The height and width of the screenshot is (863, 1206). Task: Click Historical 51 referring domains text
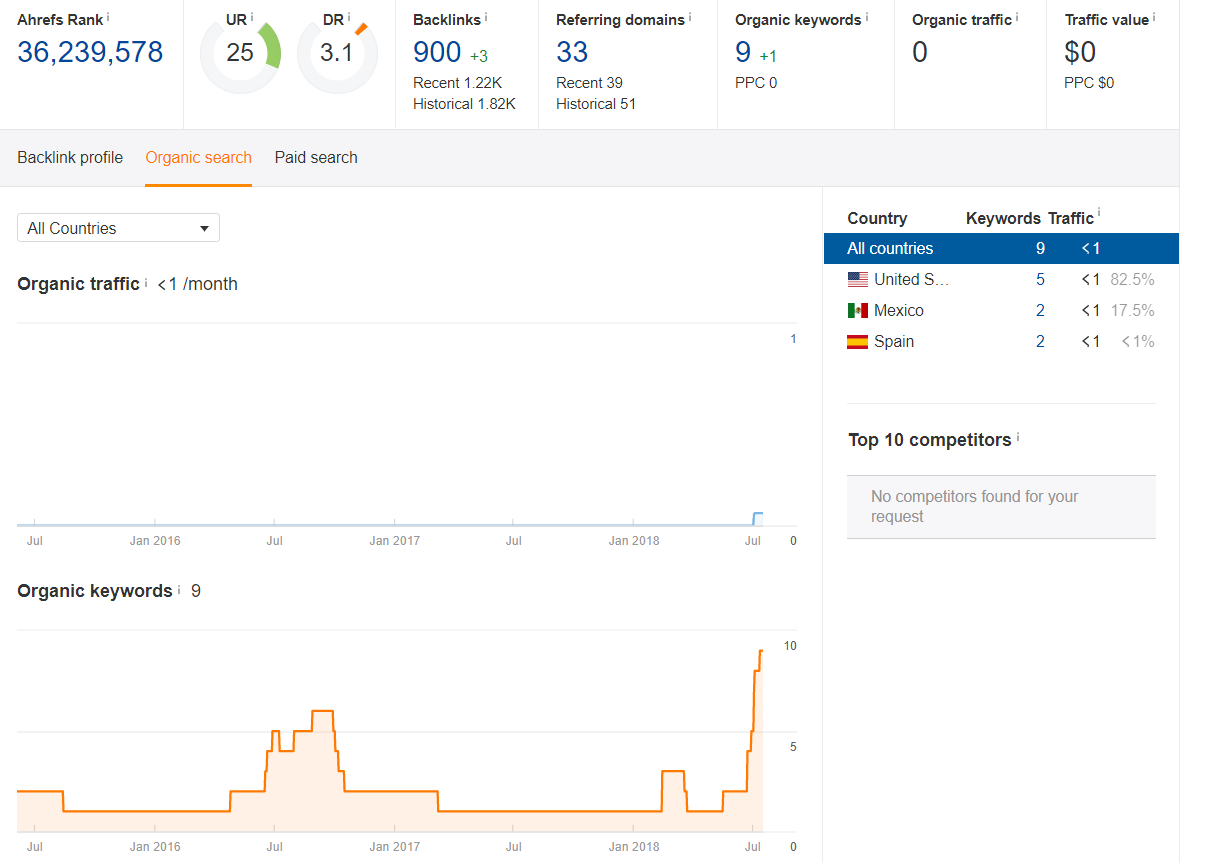(596, 104)
